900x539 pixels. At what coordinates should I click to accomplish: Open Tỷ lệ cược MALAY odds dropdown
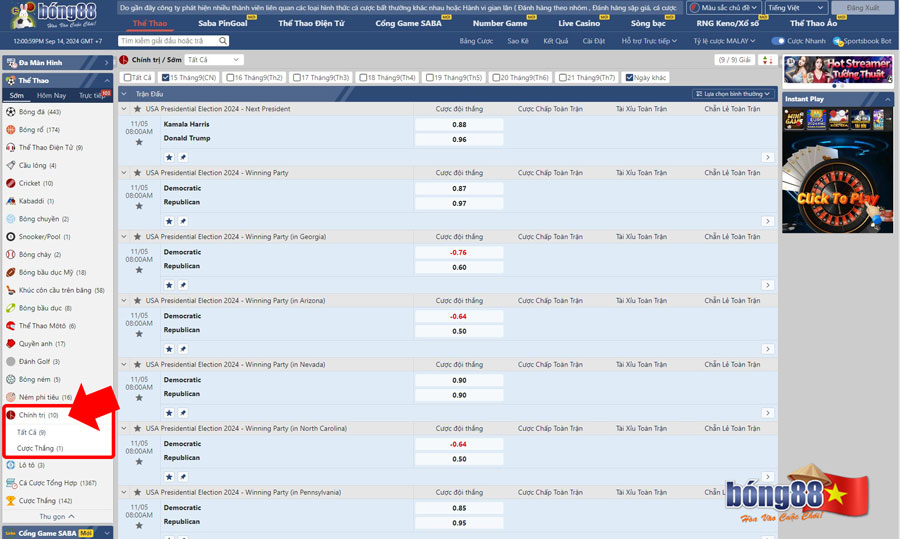click(x=724, y=41)
